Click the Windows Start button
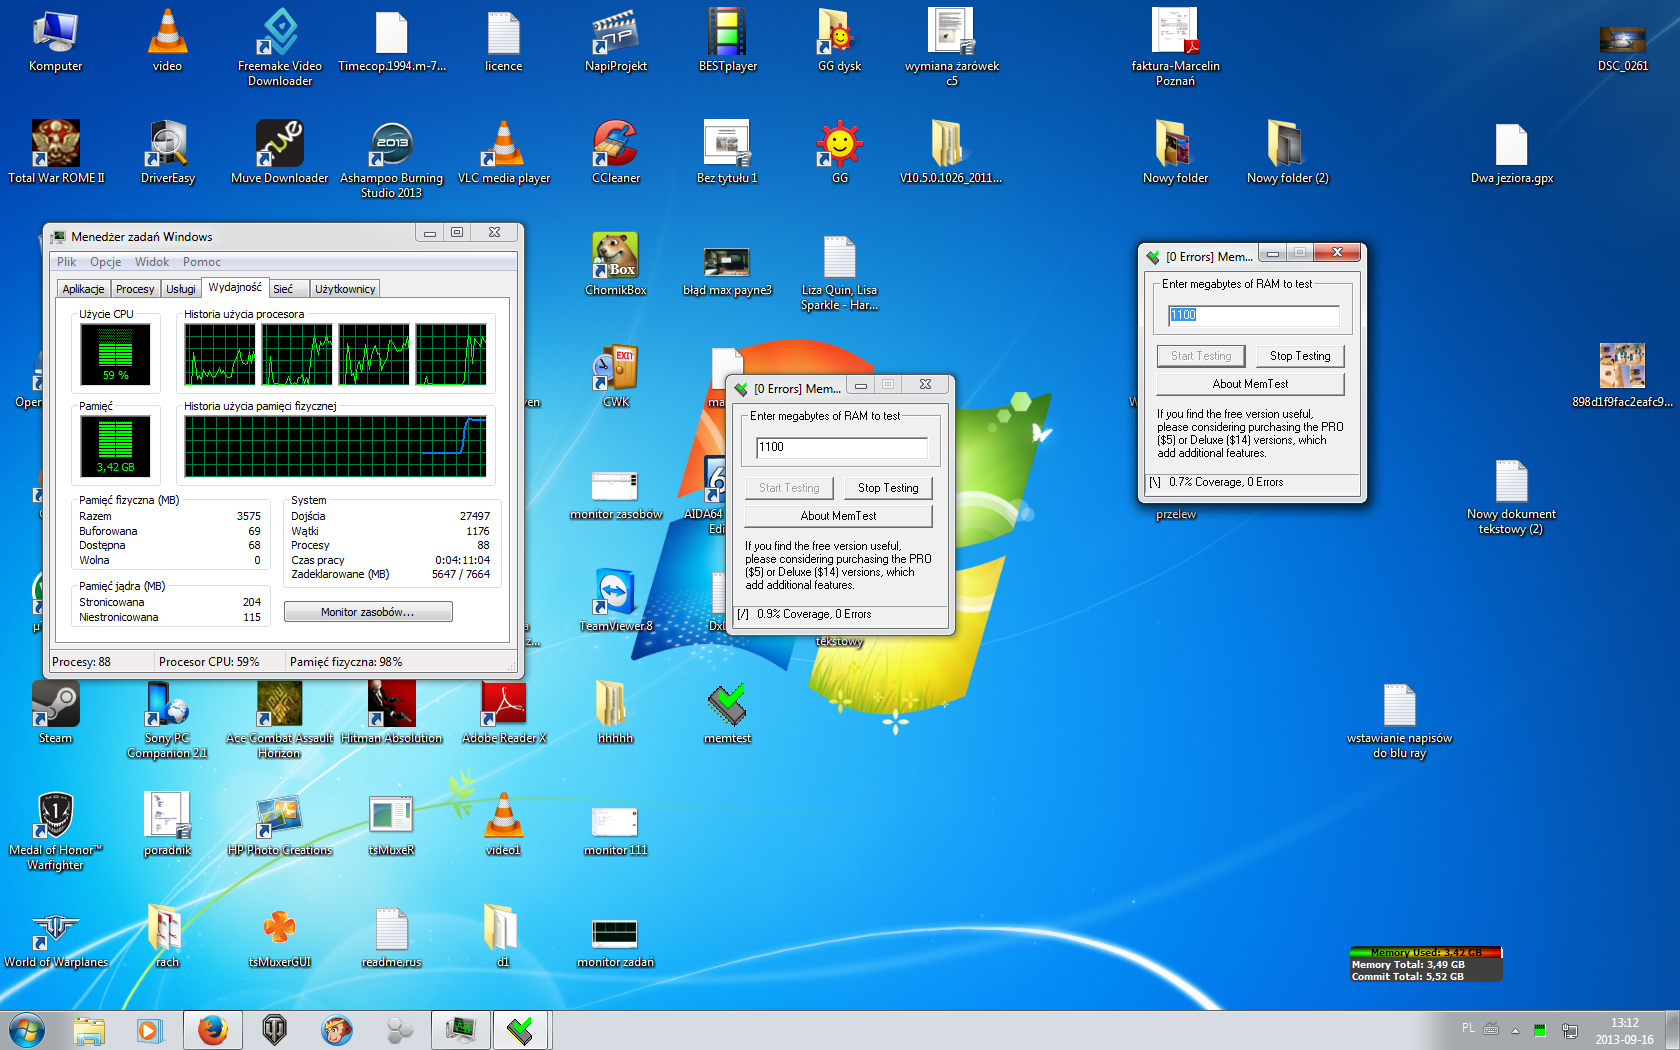This screenshot has height=1050, width=1680. point(27,1030)
